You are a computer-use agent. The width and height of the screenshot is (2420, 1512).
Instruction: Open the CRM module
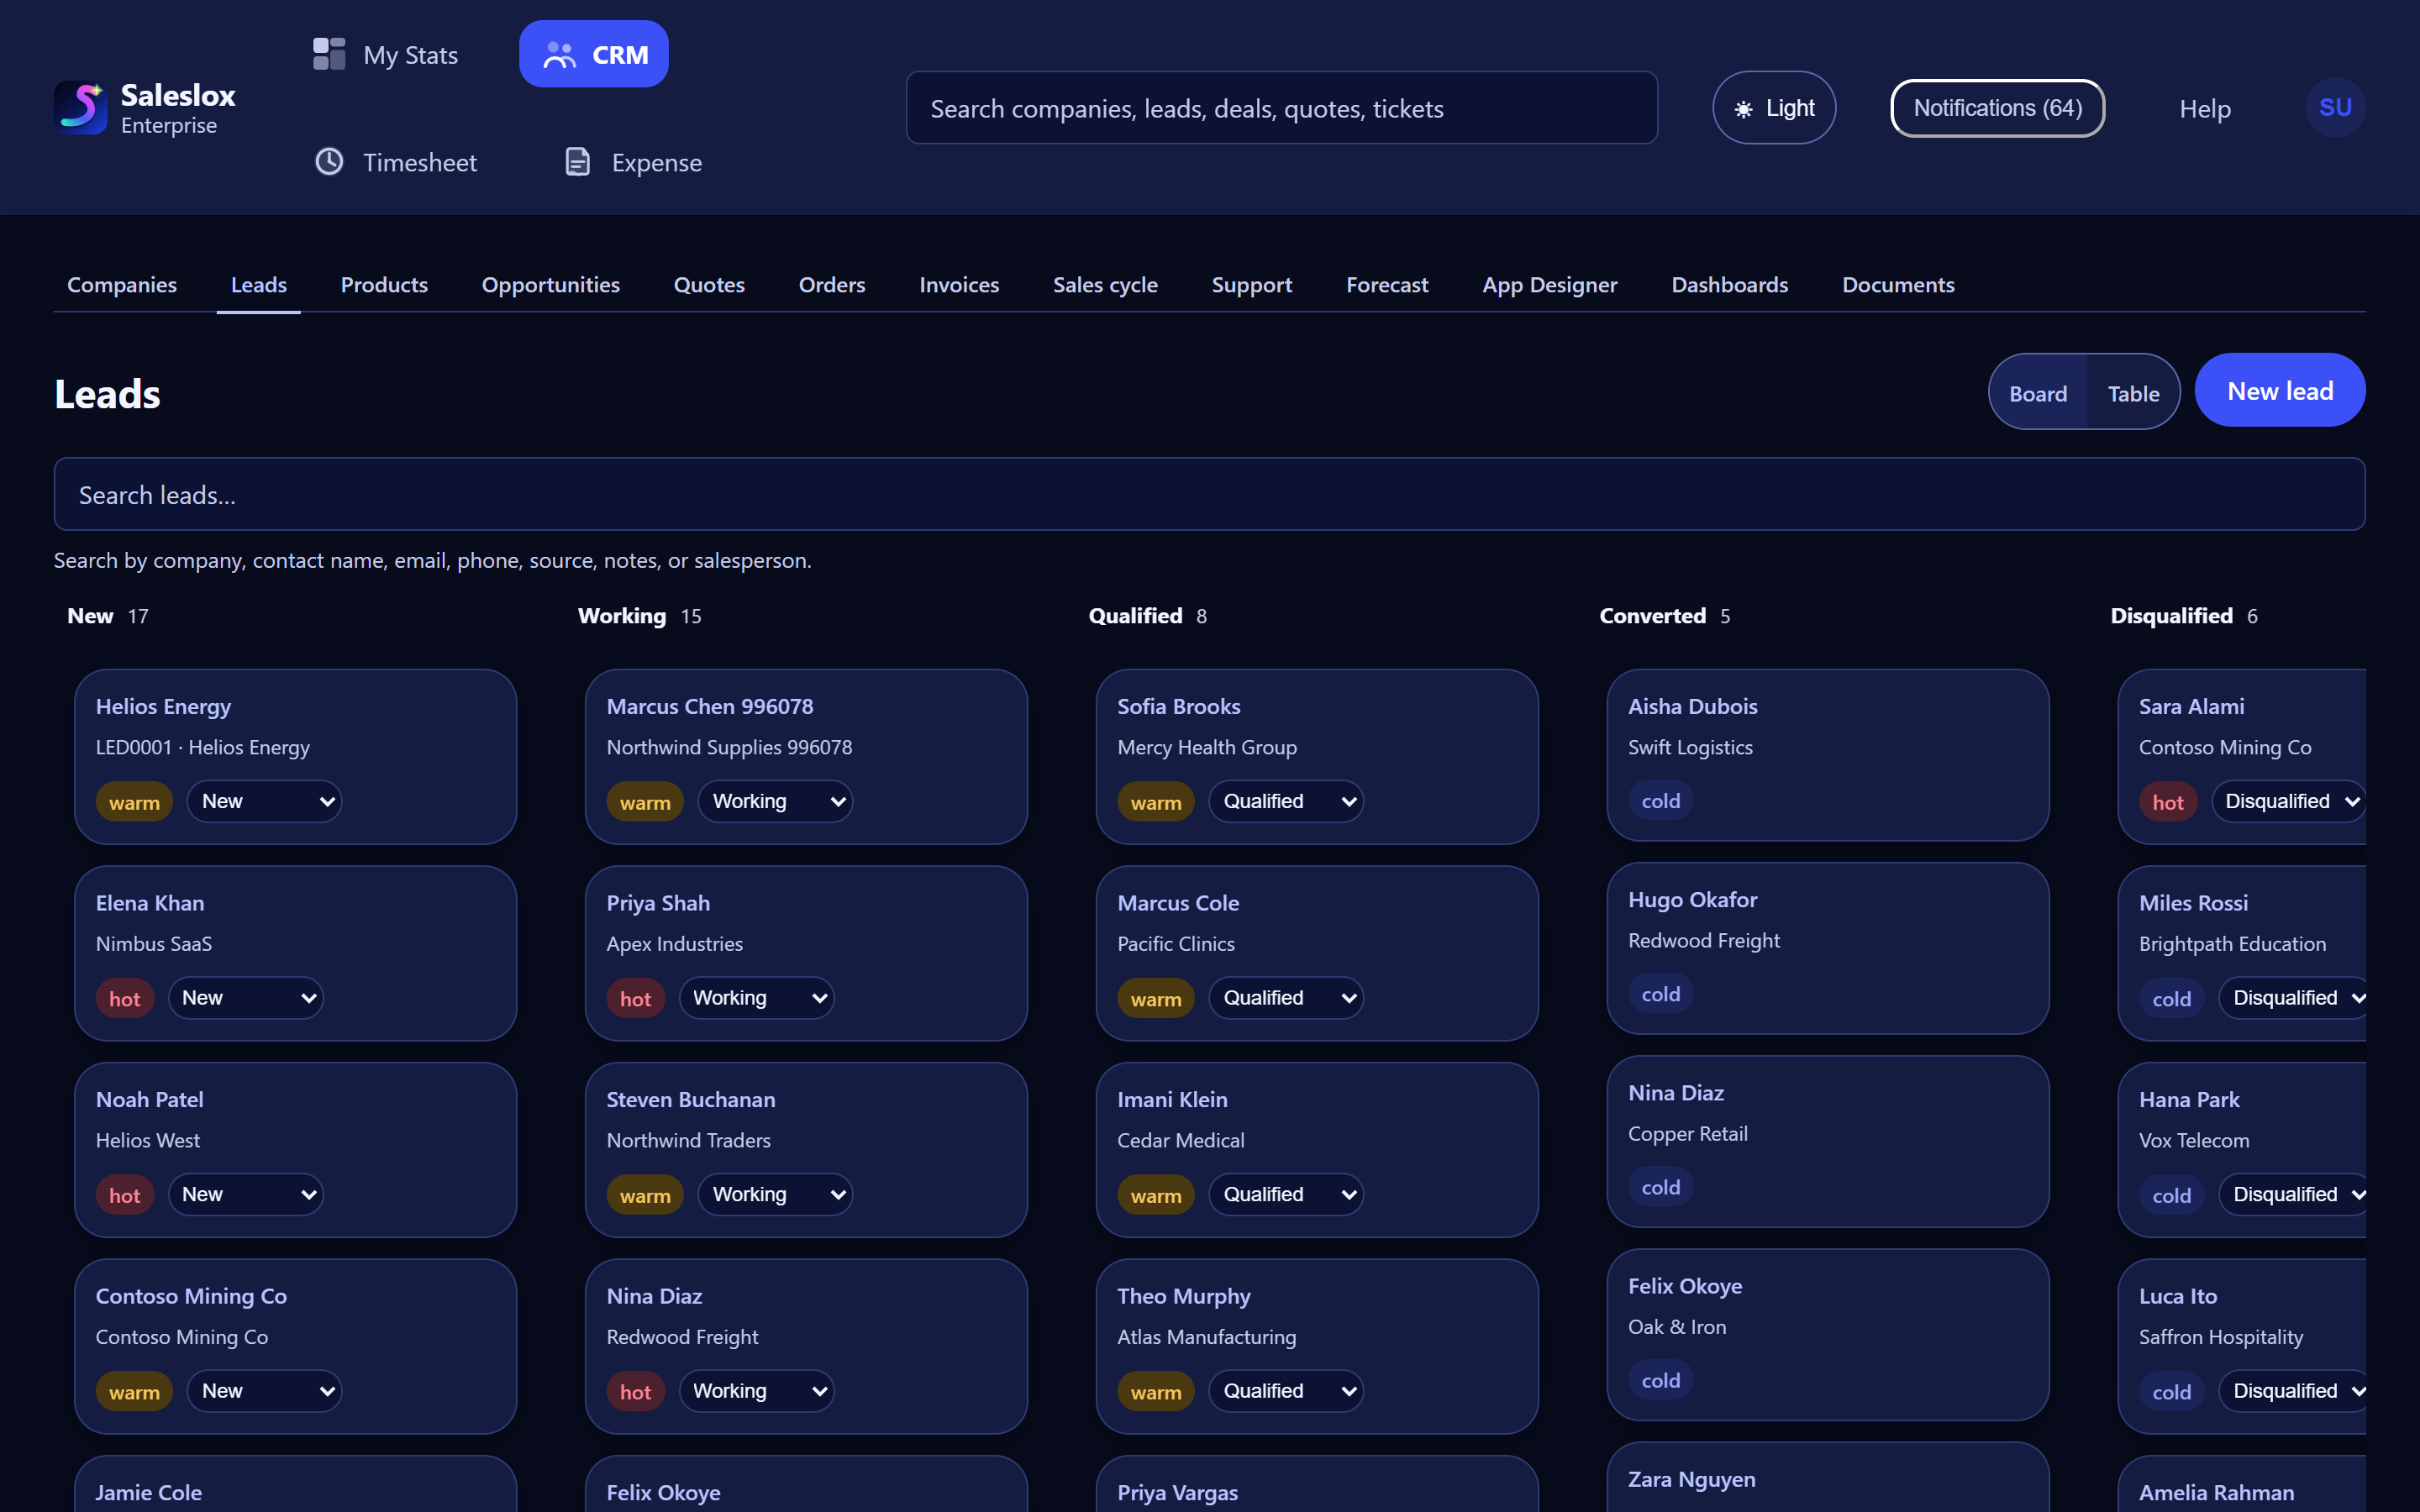[594, 54]
